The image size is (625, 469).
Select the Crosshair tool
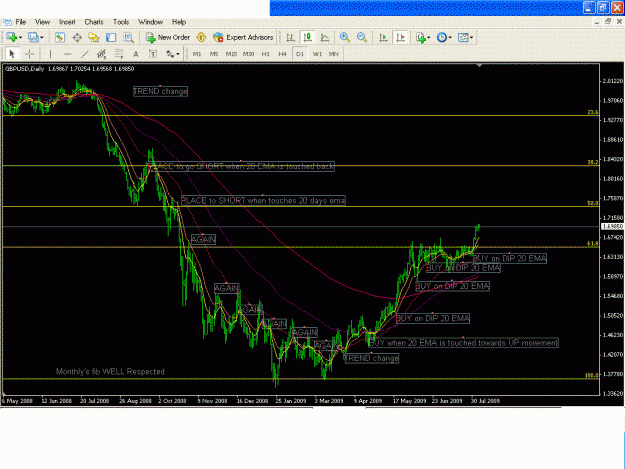coord(29,54)
